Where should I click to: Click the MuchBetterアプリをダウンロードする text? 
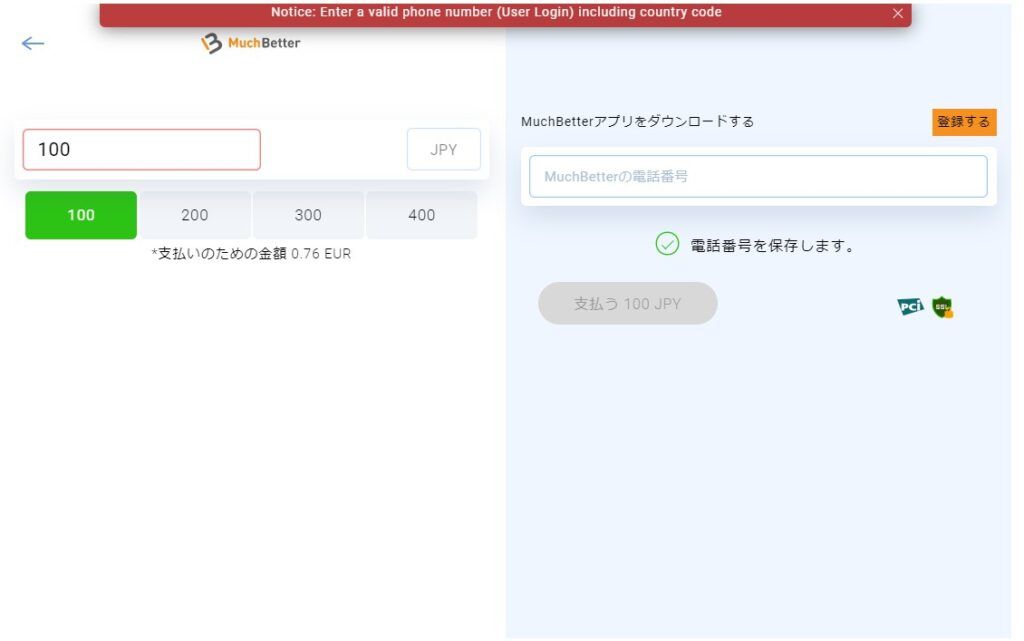pos(637,121)
